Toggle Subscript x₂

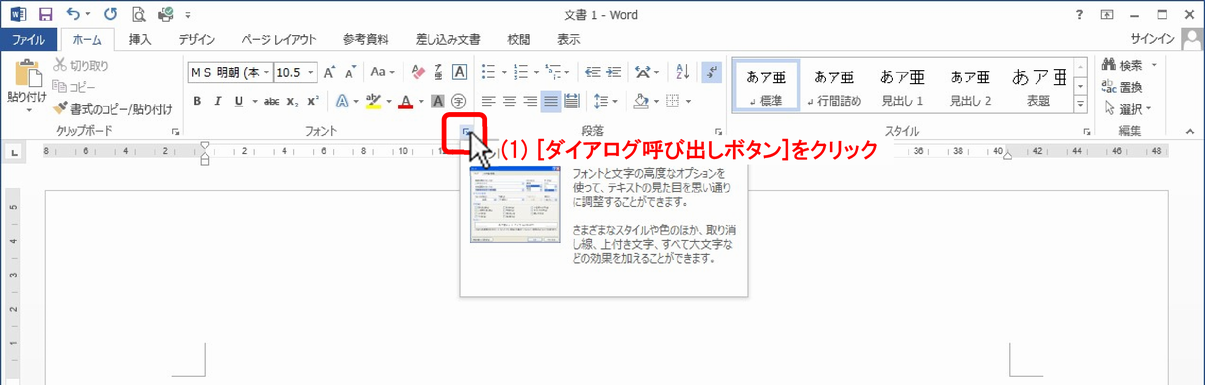click(x=293, y=101)
